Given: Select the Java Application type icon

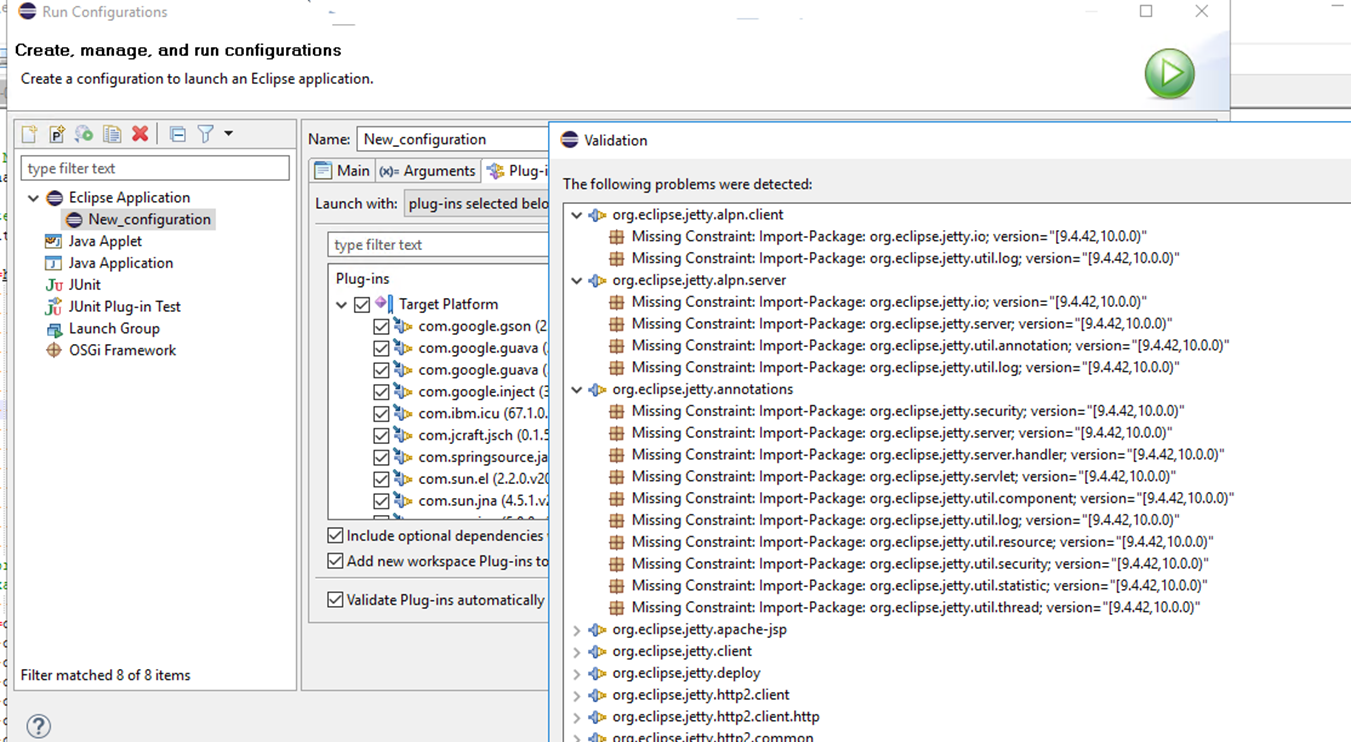Looking at the screenshot, I should (53, 263).
